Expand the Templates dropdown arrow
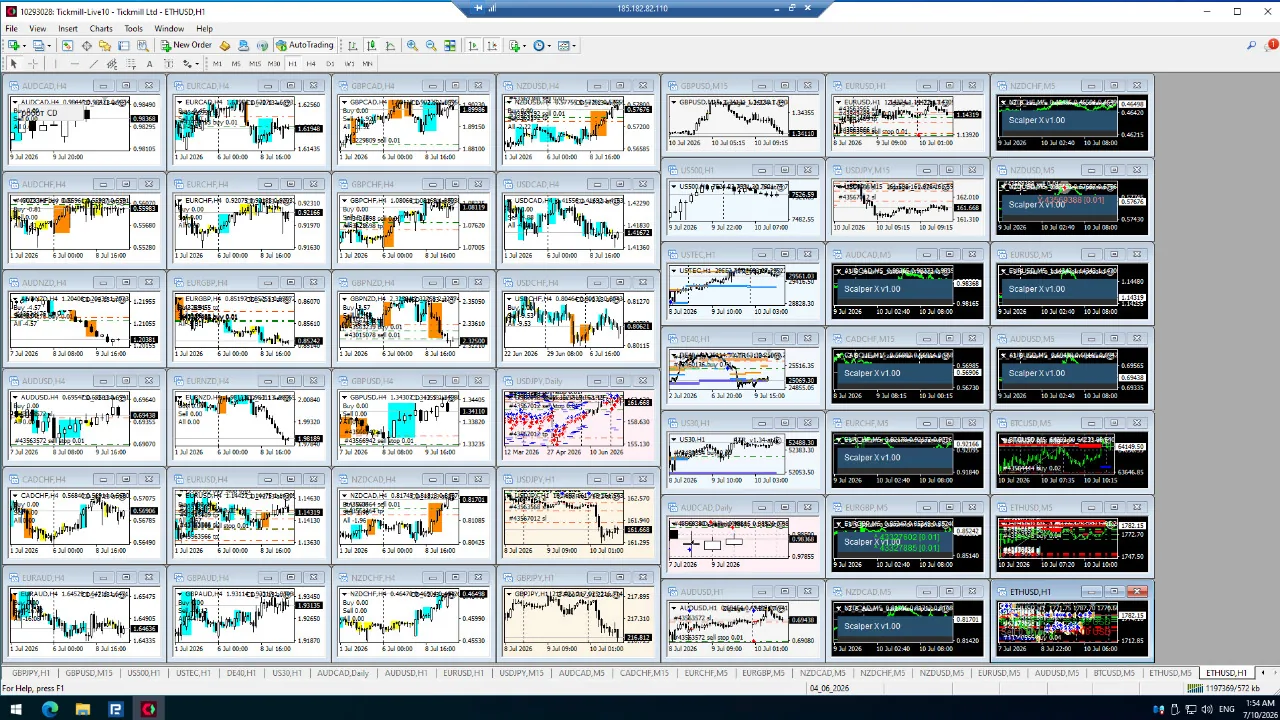The width and height of the screenshot is (1280, 720). click(x=574, y=45)
